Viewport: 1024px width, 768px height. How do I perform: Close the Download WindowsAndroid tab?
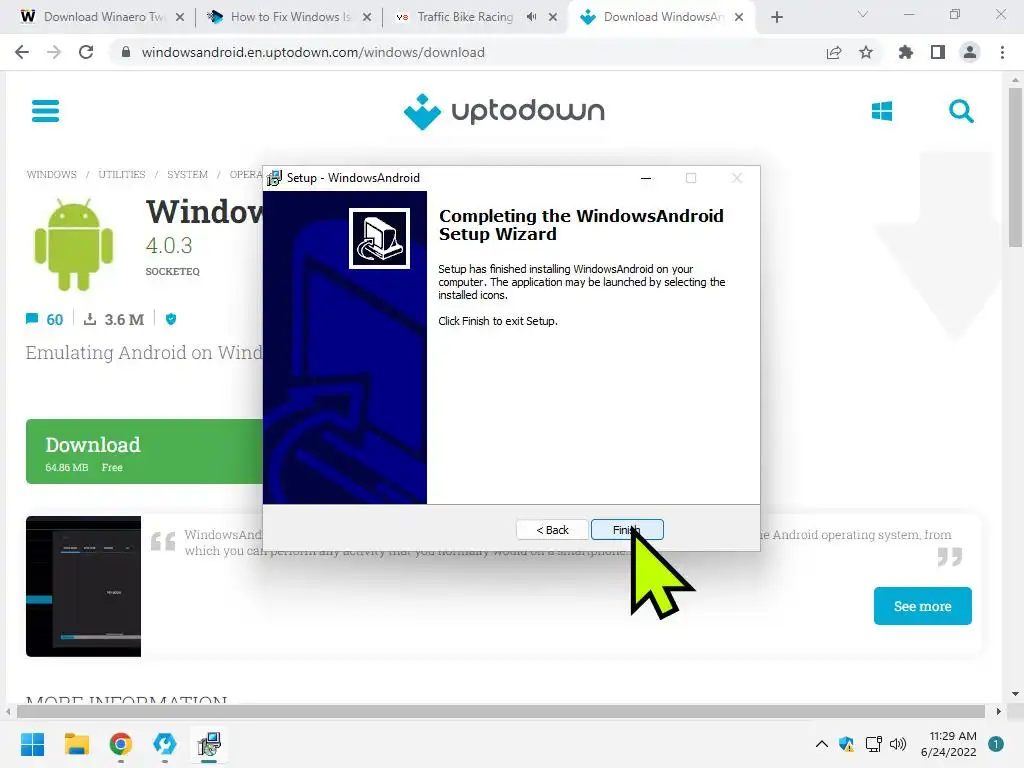pos(739,17)
